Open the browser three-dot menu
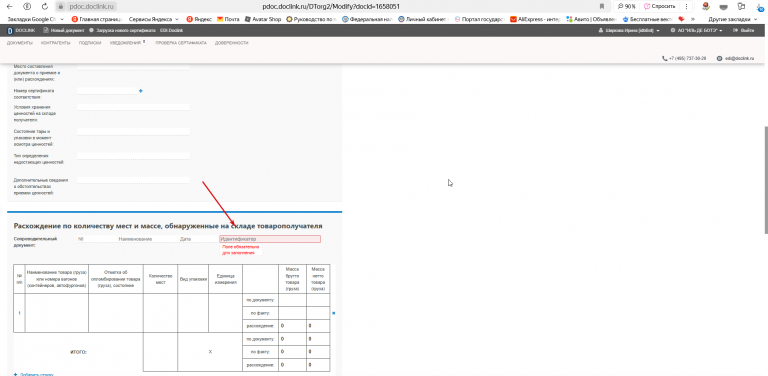Image resolution: width=768 pixels, height=376 pixels. click(686, 6)
